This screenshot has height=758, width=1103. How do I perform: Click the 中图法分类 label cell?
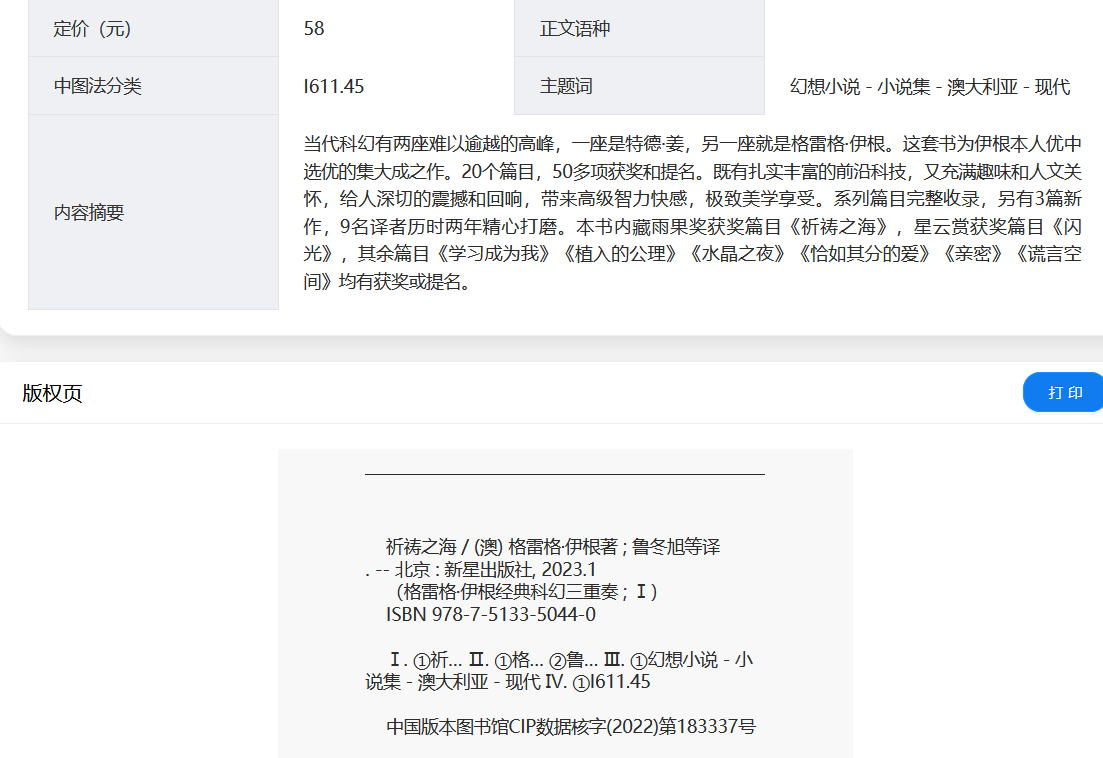[153, 86]
